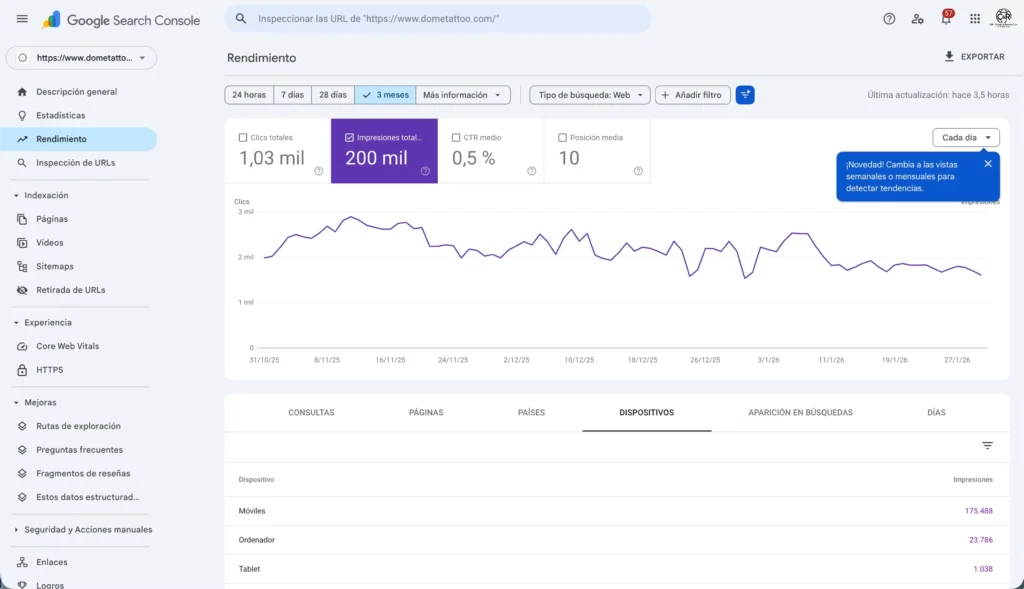Open the manage users icon
1024x589 pixels.
pyautogui.click(x=917, y=19)
